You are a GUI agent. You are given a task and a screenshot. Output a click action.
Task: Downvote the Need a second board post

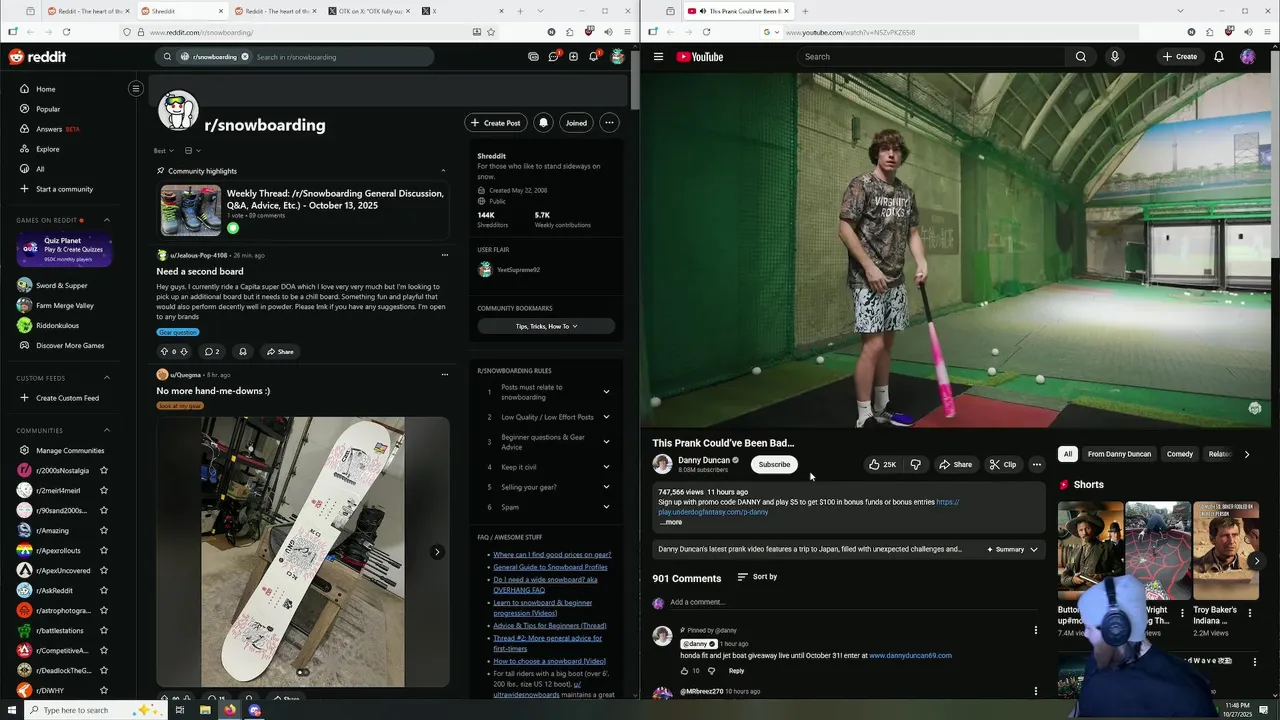(183, 352)
